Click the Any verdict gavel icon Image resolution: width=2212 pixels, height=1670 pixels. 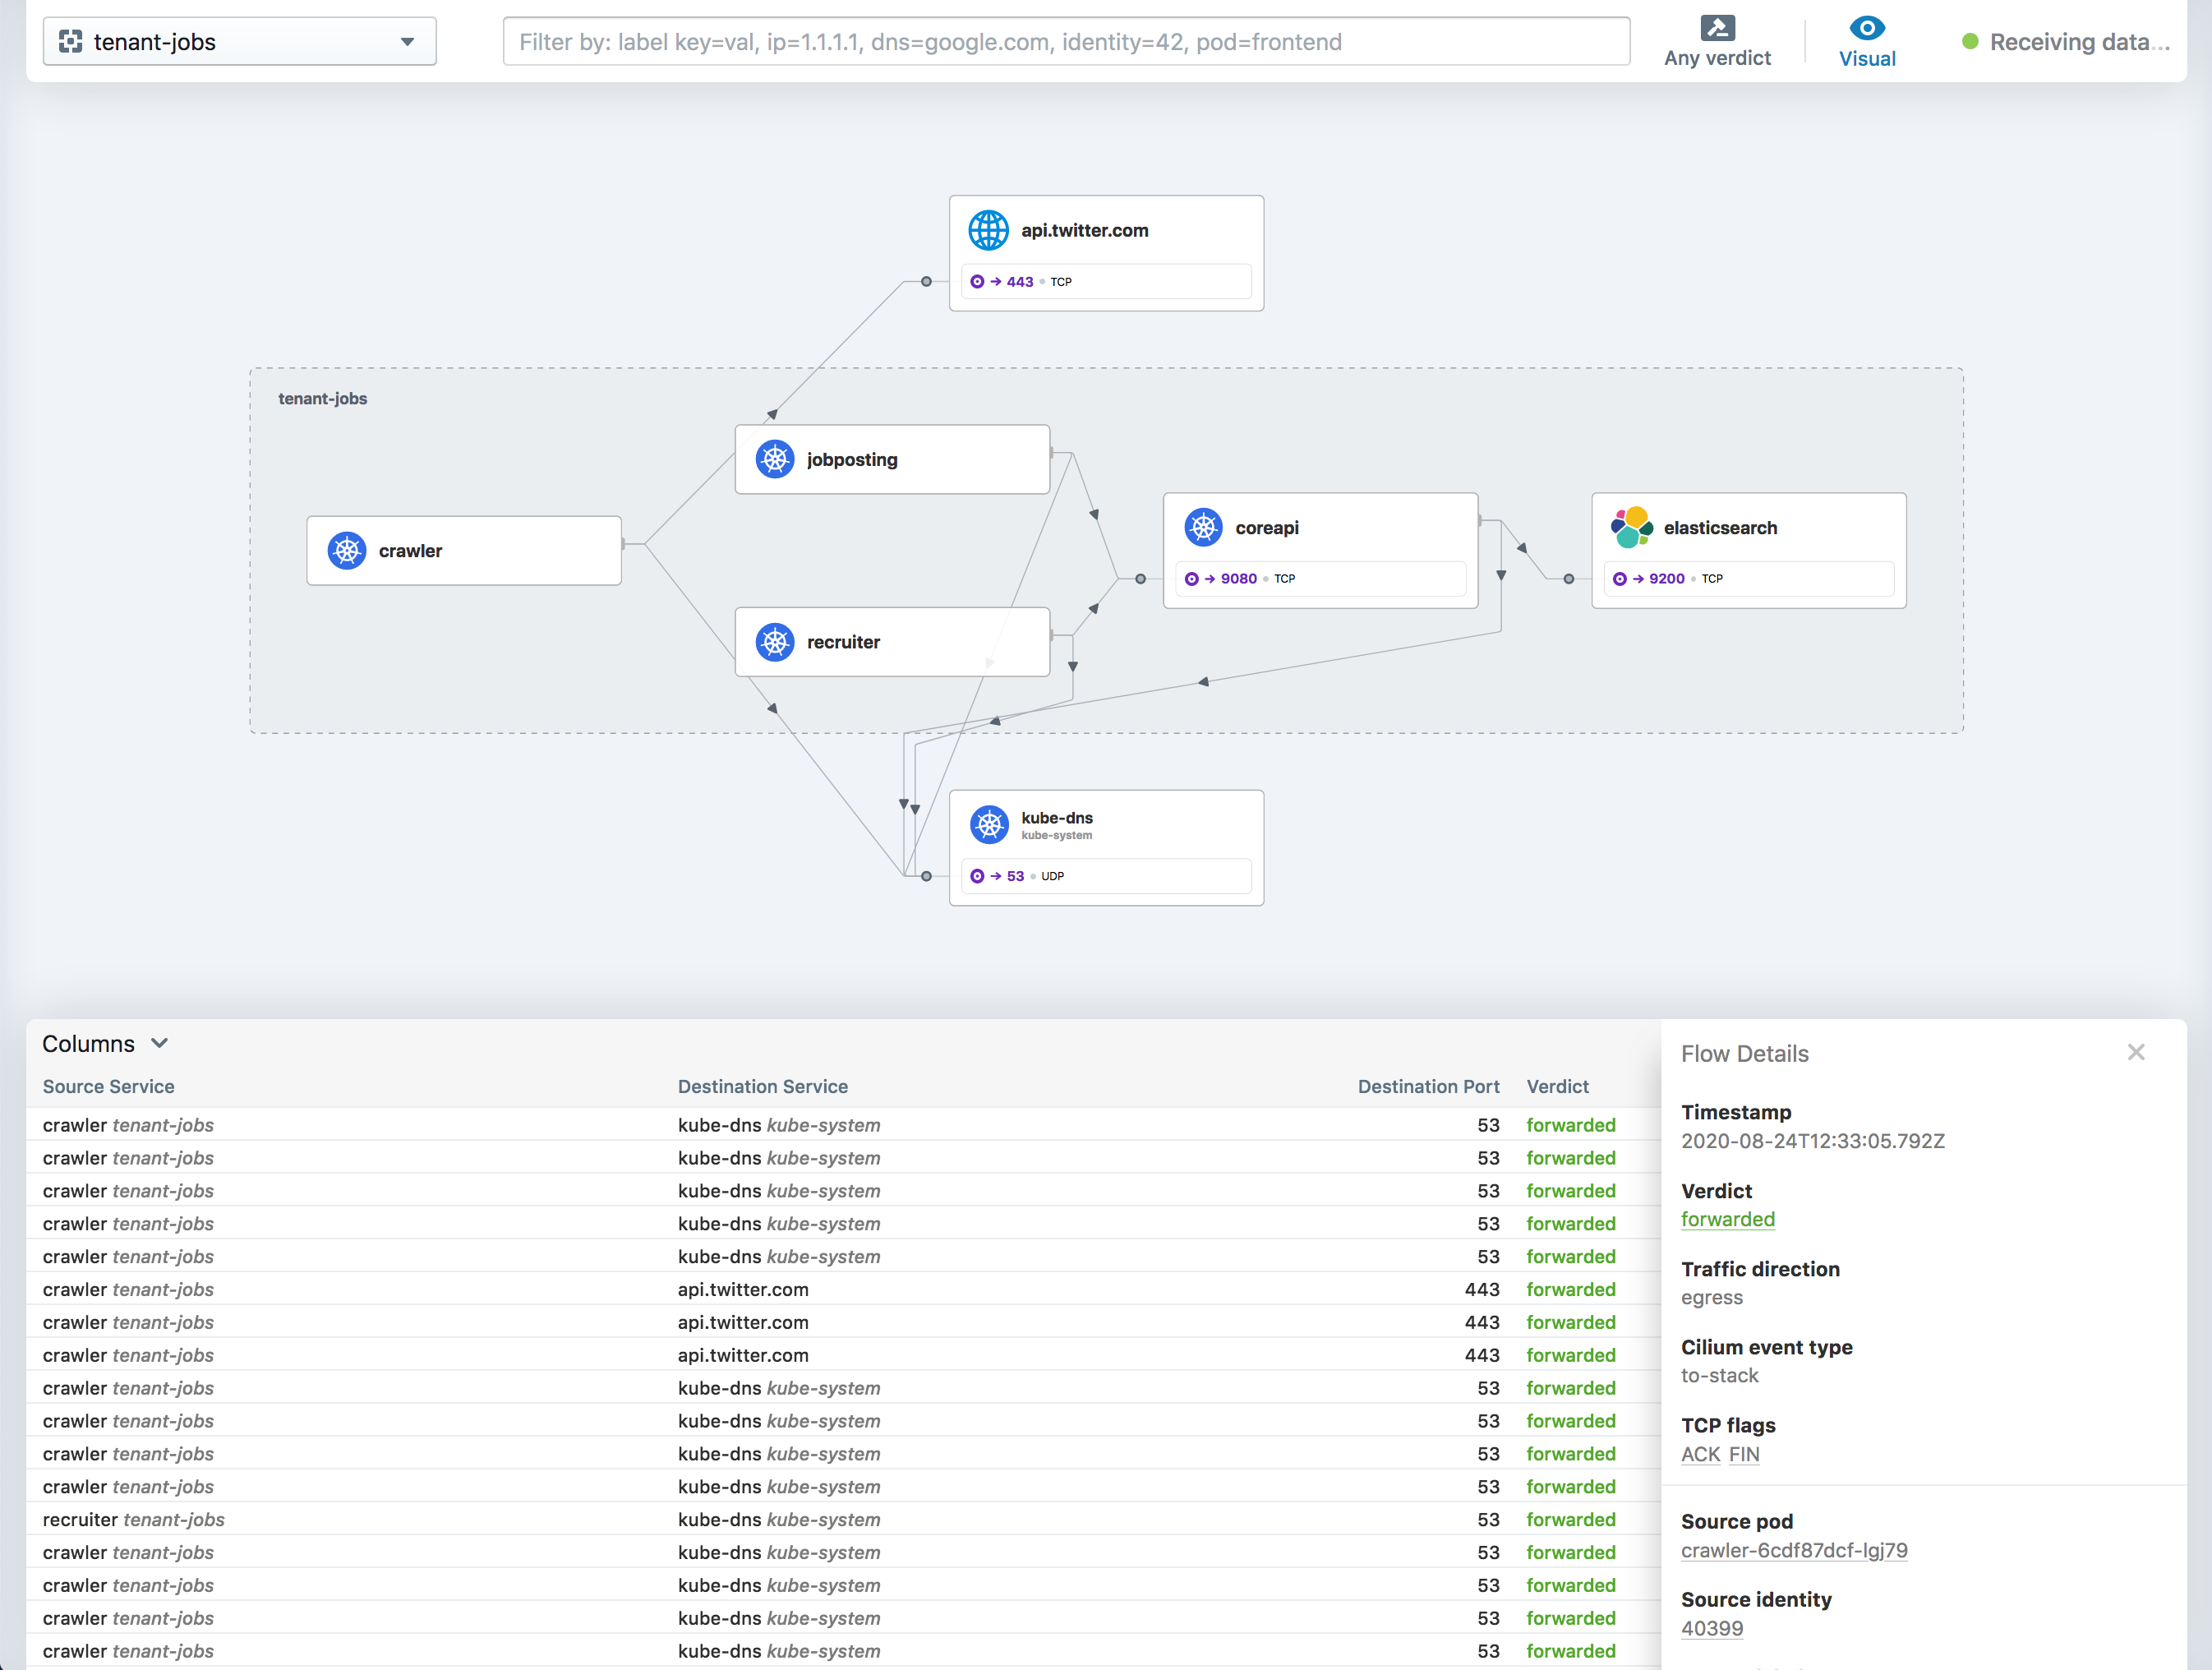click(x=1717, y=28)
